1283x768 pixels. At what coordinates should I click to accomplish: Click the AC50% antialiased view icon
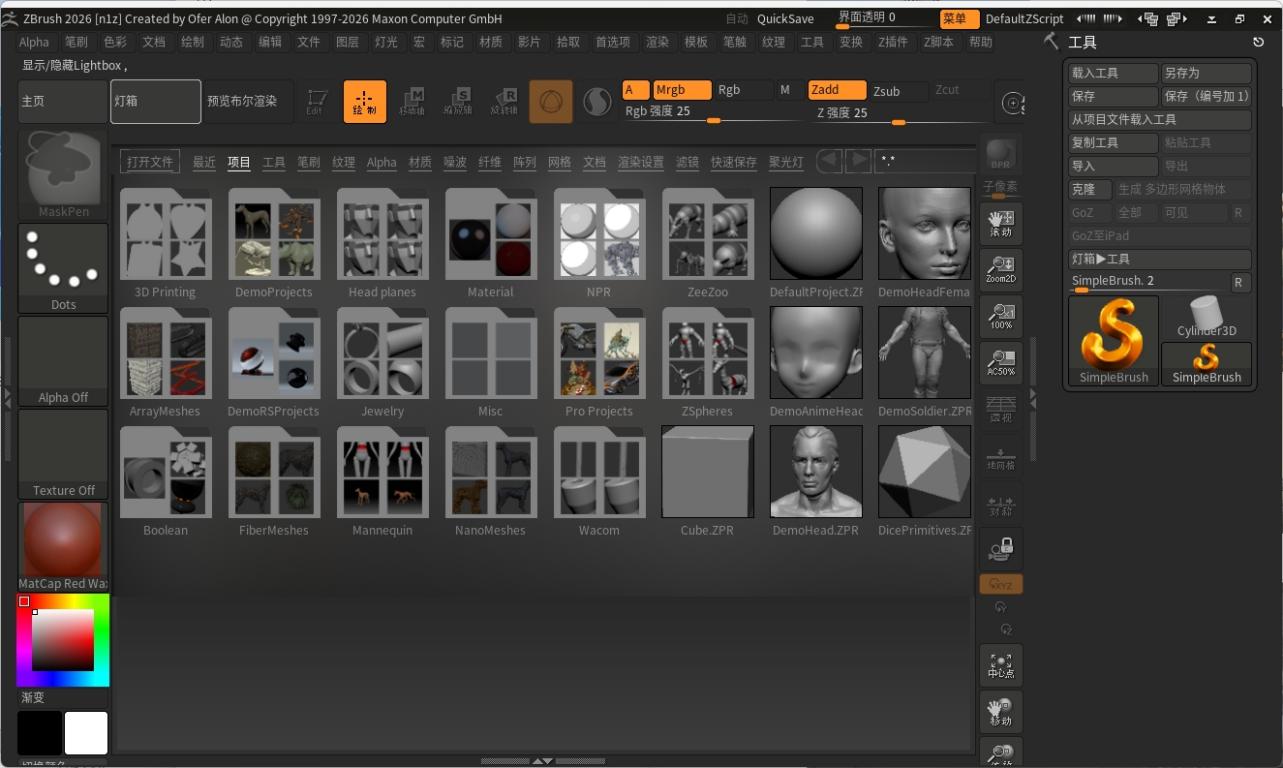click(x=1000, y=362)
